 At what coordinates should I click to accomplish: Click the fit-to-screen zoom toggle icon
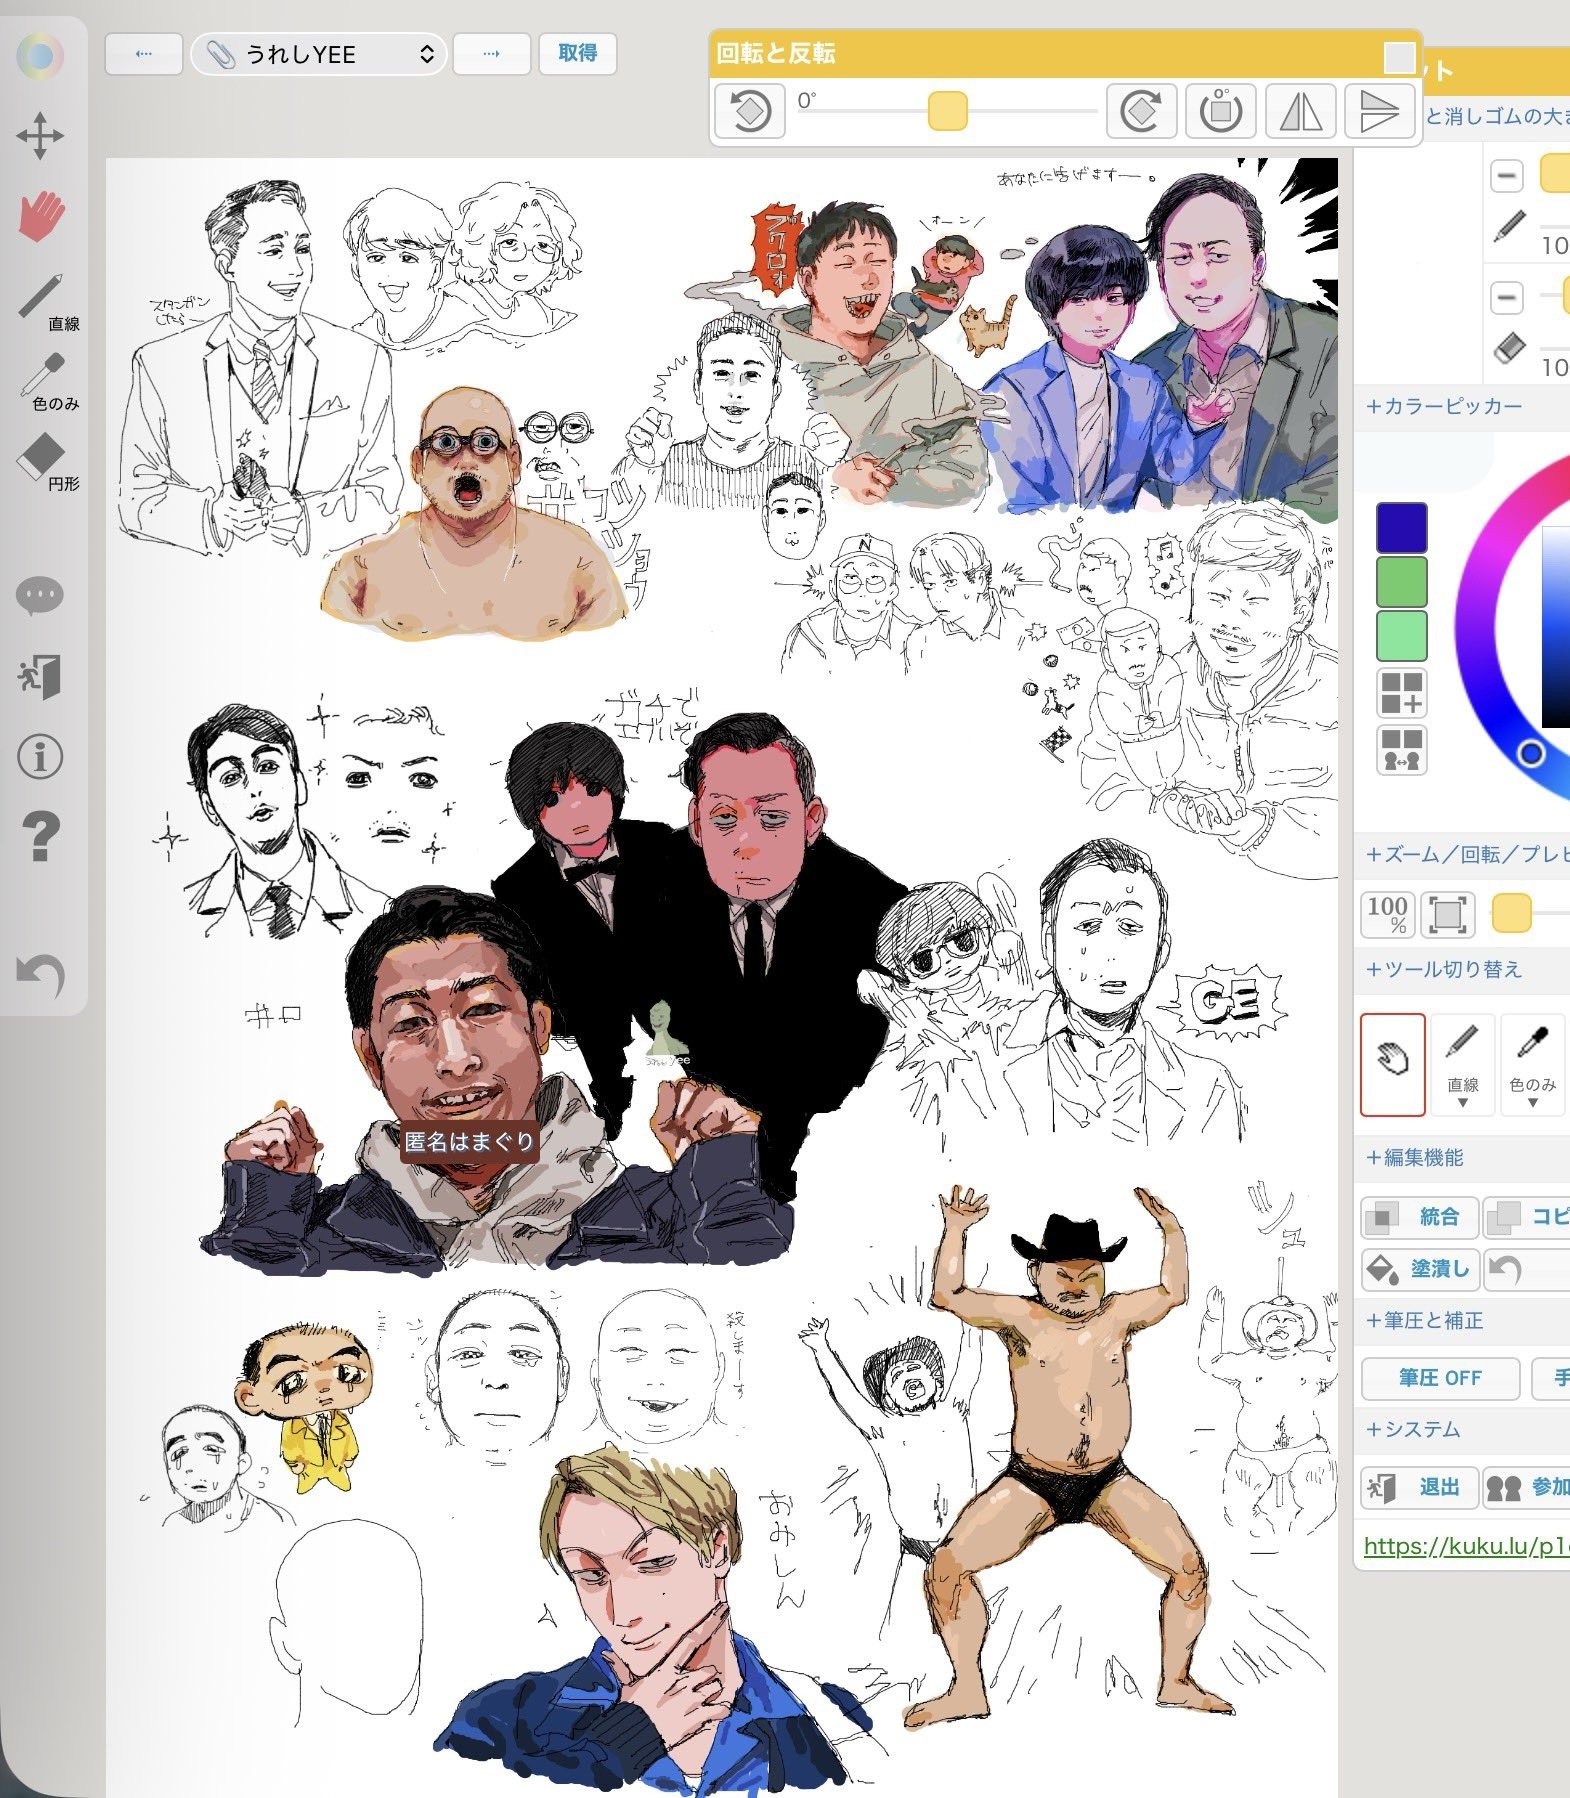click(1447, 914)
